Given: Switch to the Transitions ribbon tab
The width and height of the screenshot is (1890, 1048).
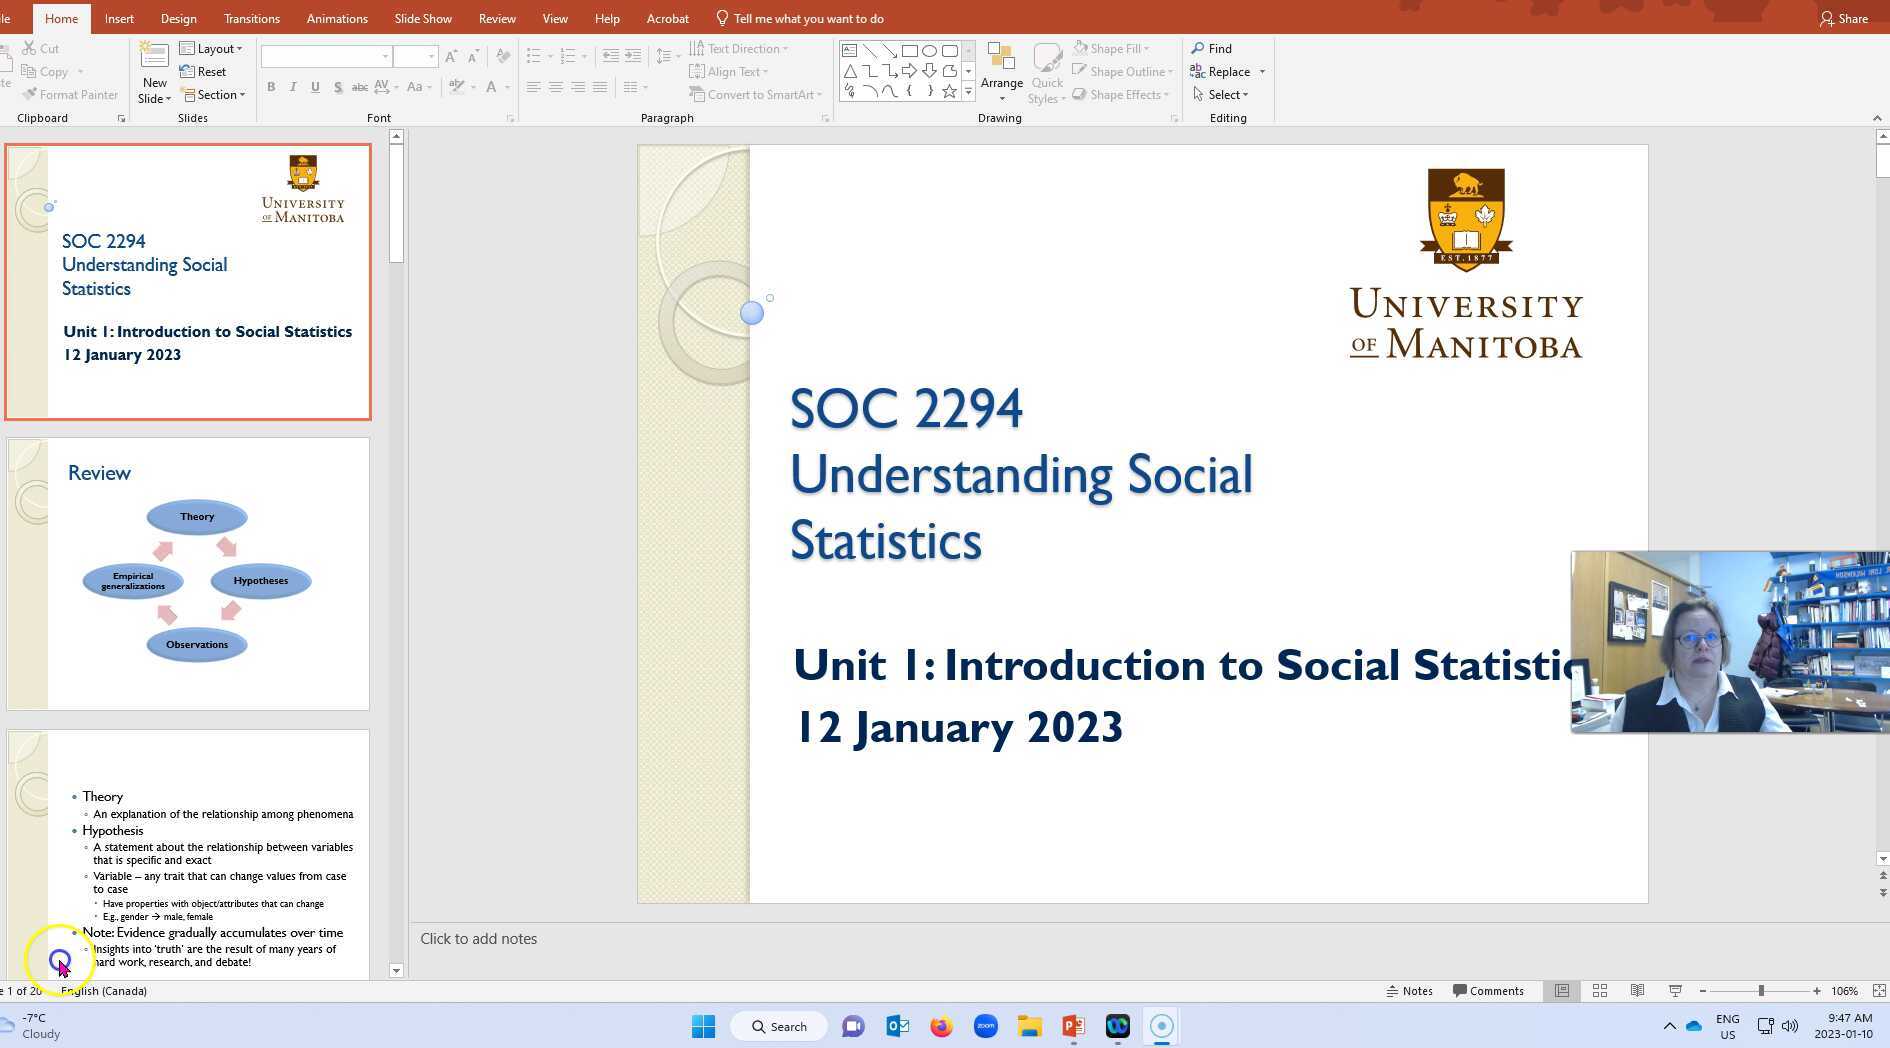Looking at the screenshot, I should (x=251, y=18).
